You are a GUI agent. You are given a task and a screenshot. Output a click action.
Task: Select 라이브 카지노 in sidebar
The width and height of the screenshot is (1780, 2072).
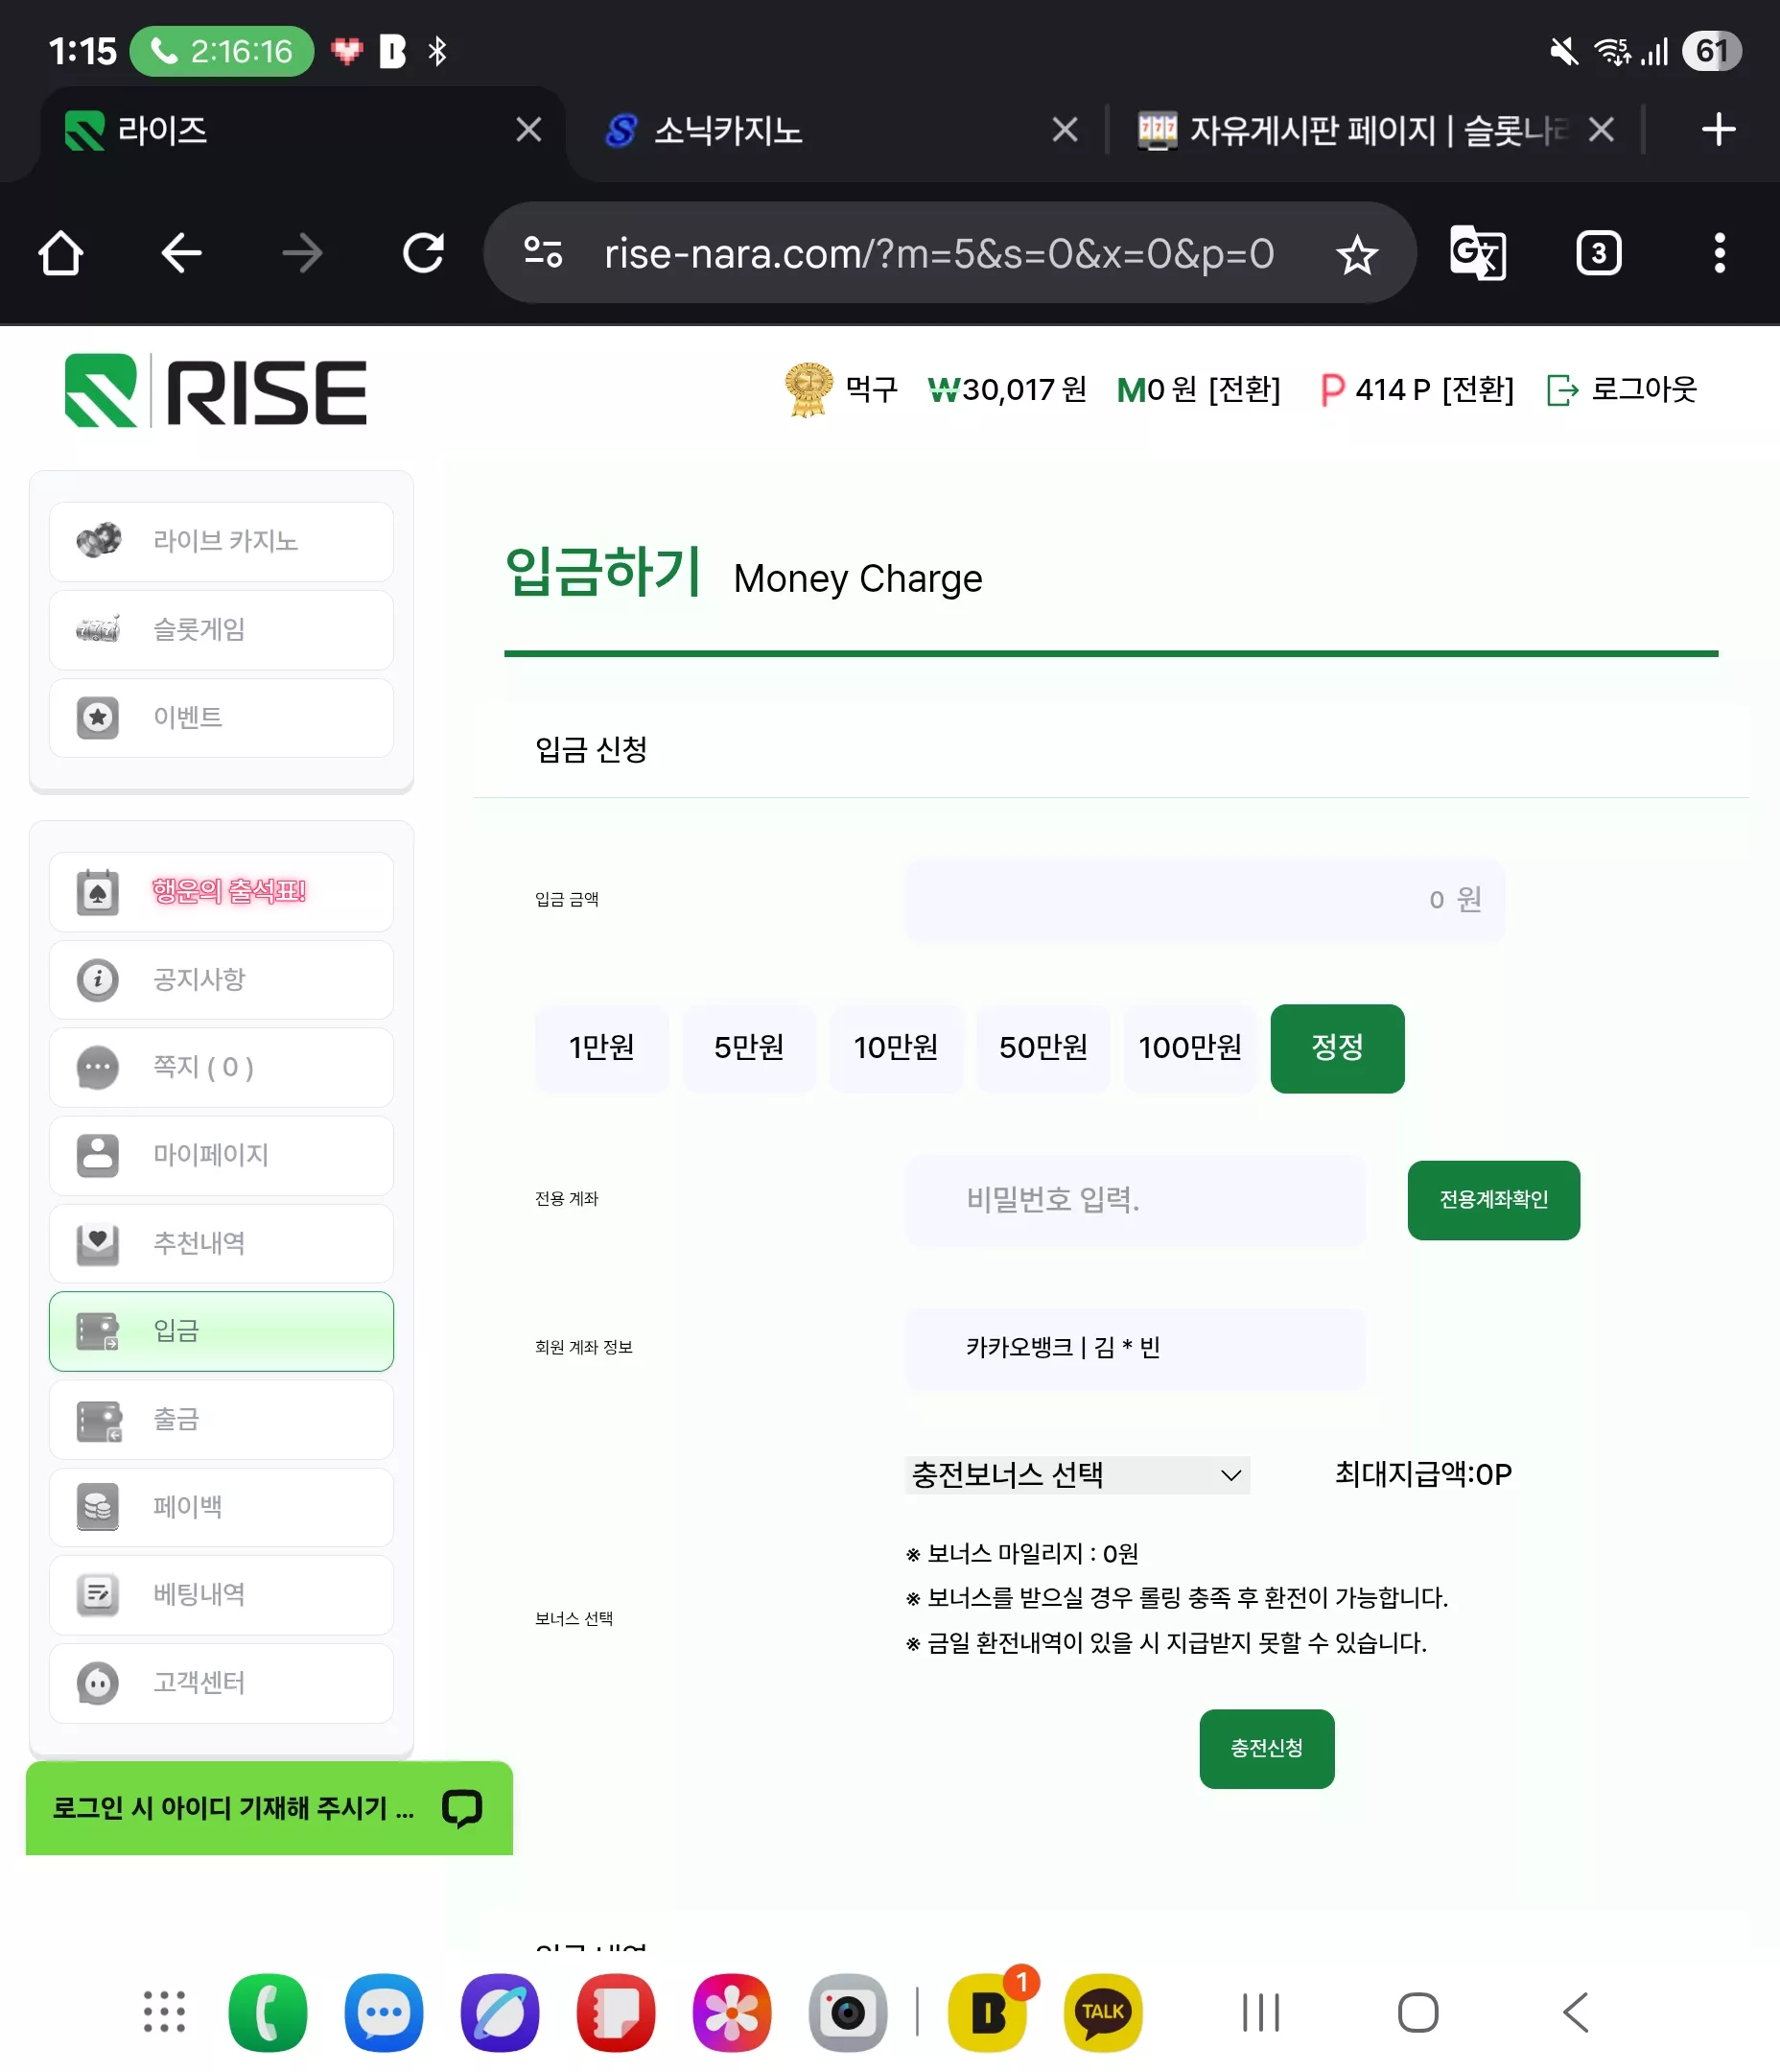coord(221,541)
